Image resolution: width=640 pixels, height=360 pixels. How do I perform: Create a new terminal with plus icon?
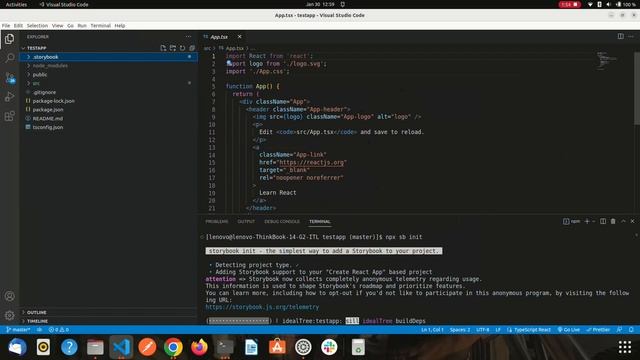pos(587,221)
